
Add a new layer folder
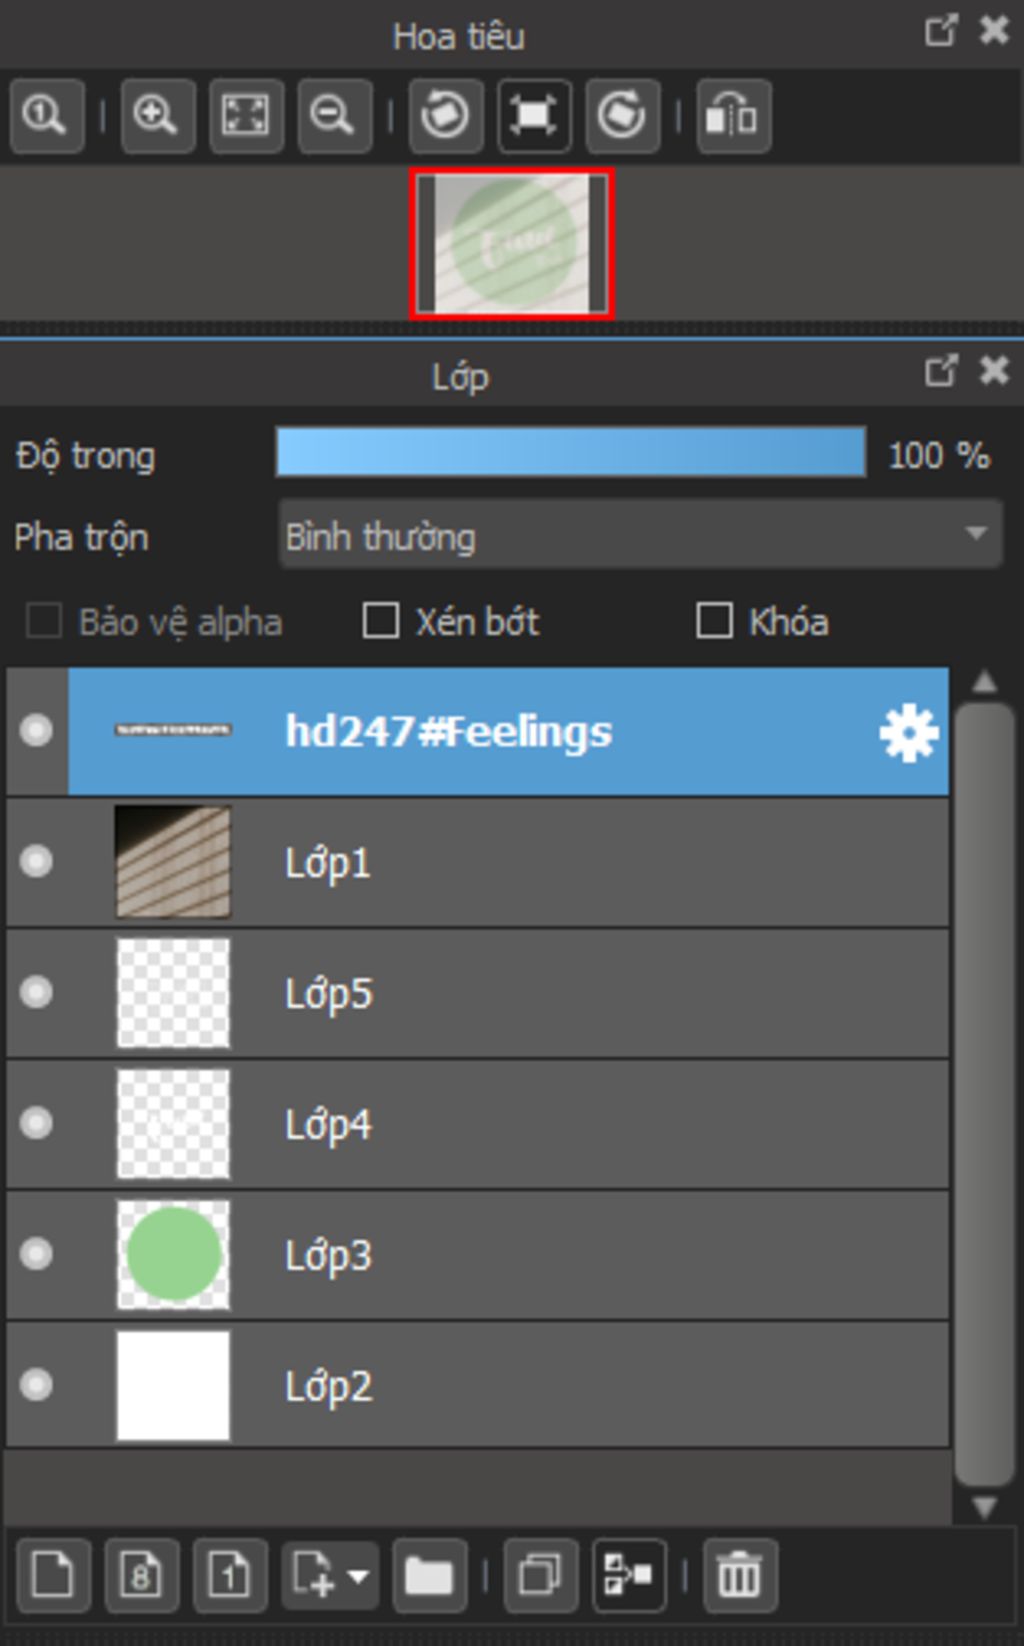tap(429, 1576)
